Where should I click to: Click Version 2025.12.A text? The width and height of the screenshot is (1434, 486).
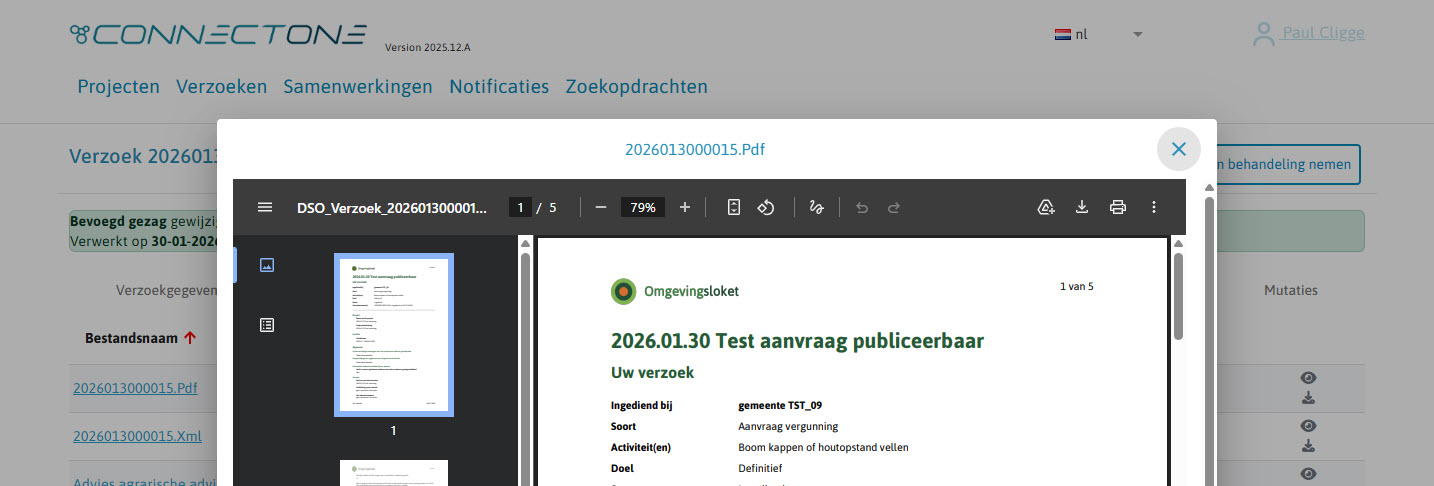(x=427, y=47)
